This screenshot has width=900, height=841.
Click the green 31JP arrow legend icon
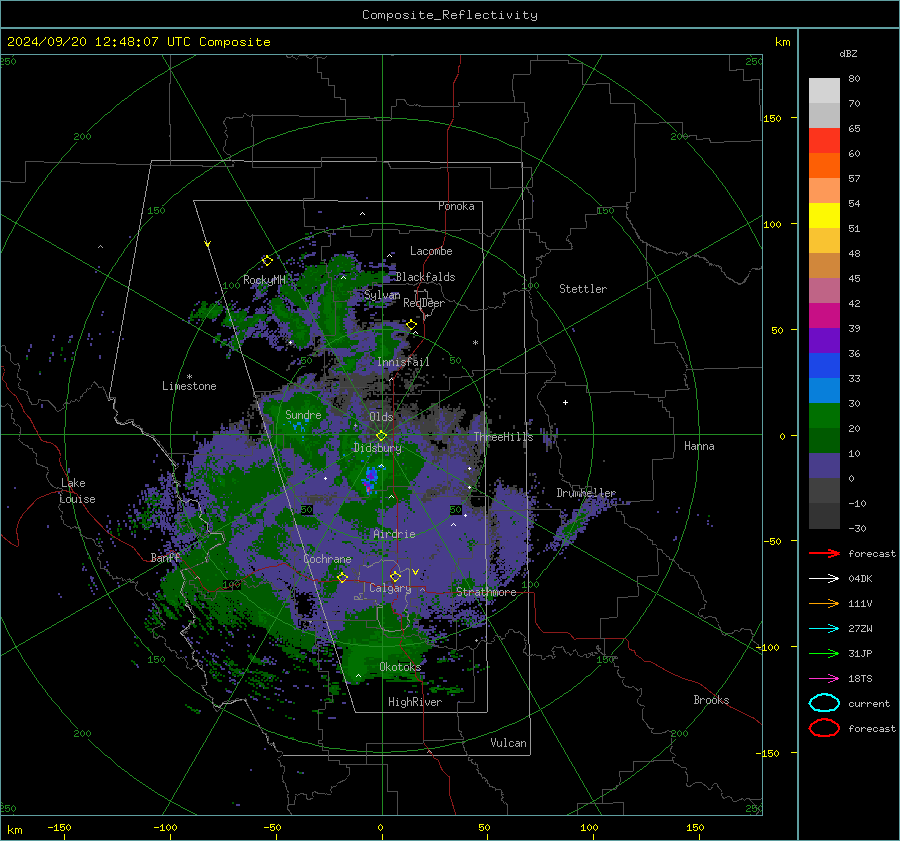tap(824, 653)
